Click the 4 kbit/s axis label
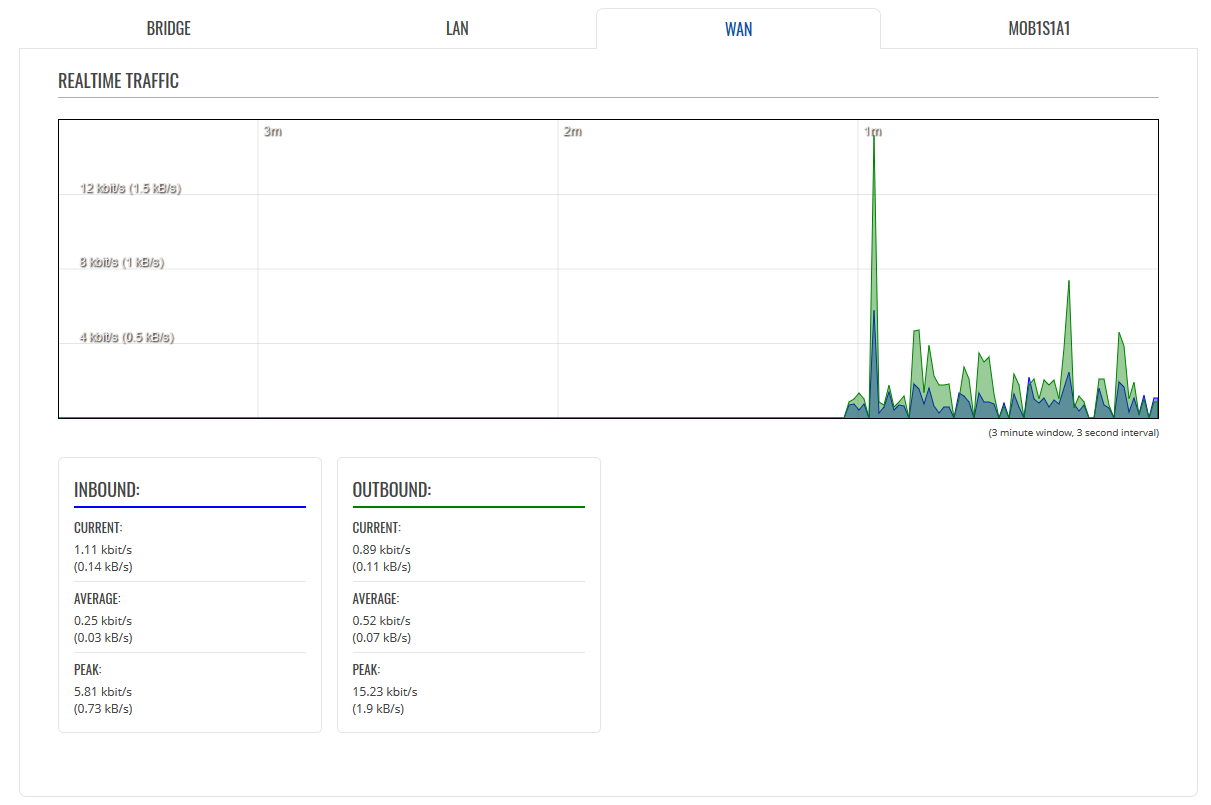1211x805 pixels. click(127, 338)
